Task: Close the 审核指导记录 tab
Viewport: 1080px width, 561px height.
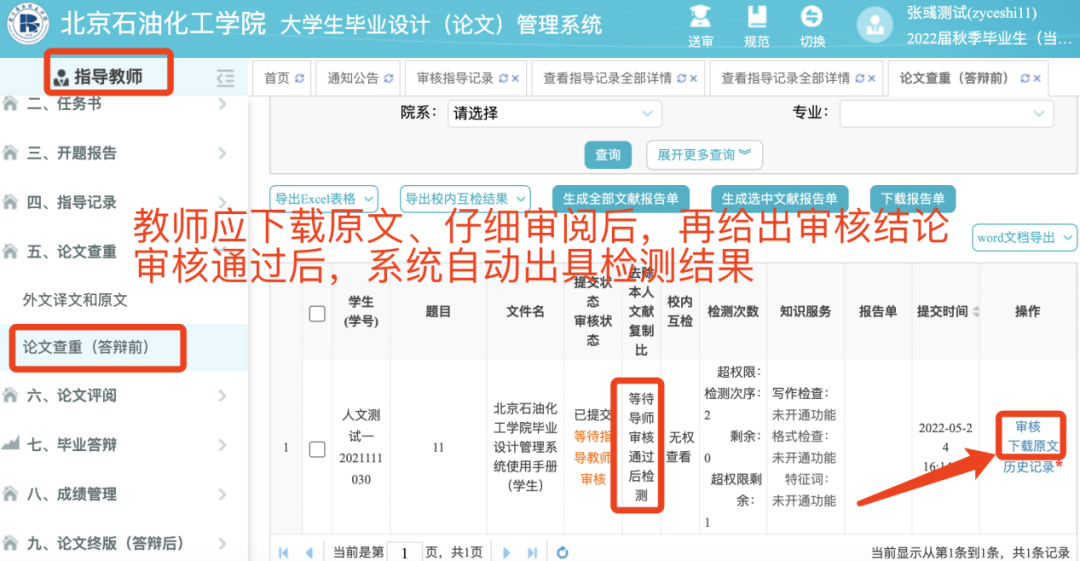Action: tap(516, 78)
